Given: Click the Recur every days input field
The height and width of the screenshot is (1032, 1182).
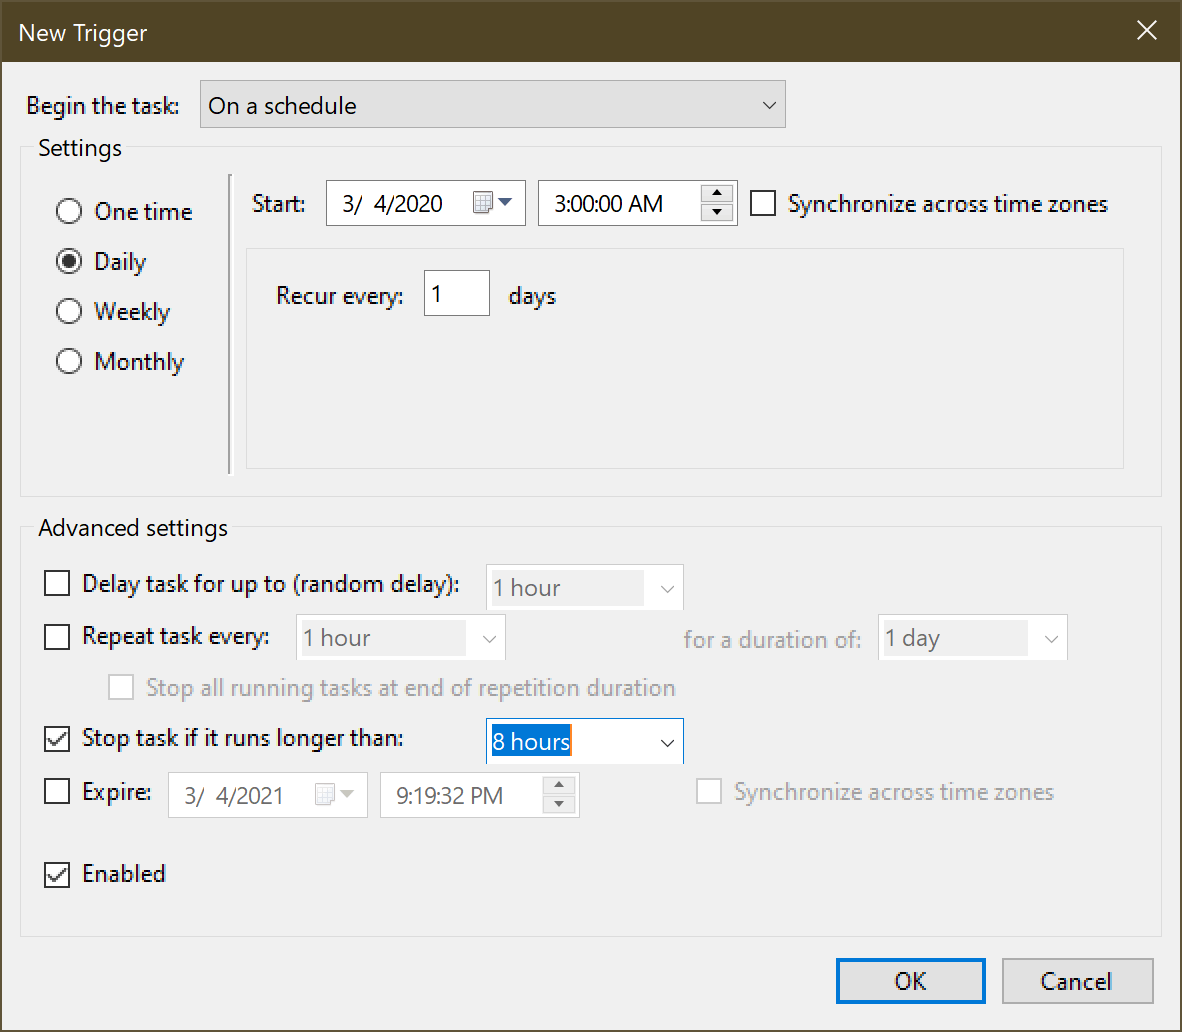Looking at the screenshot, I should click(x=457, y=293).
